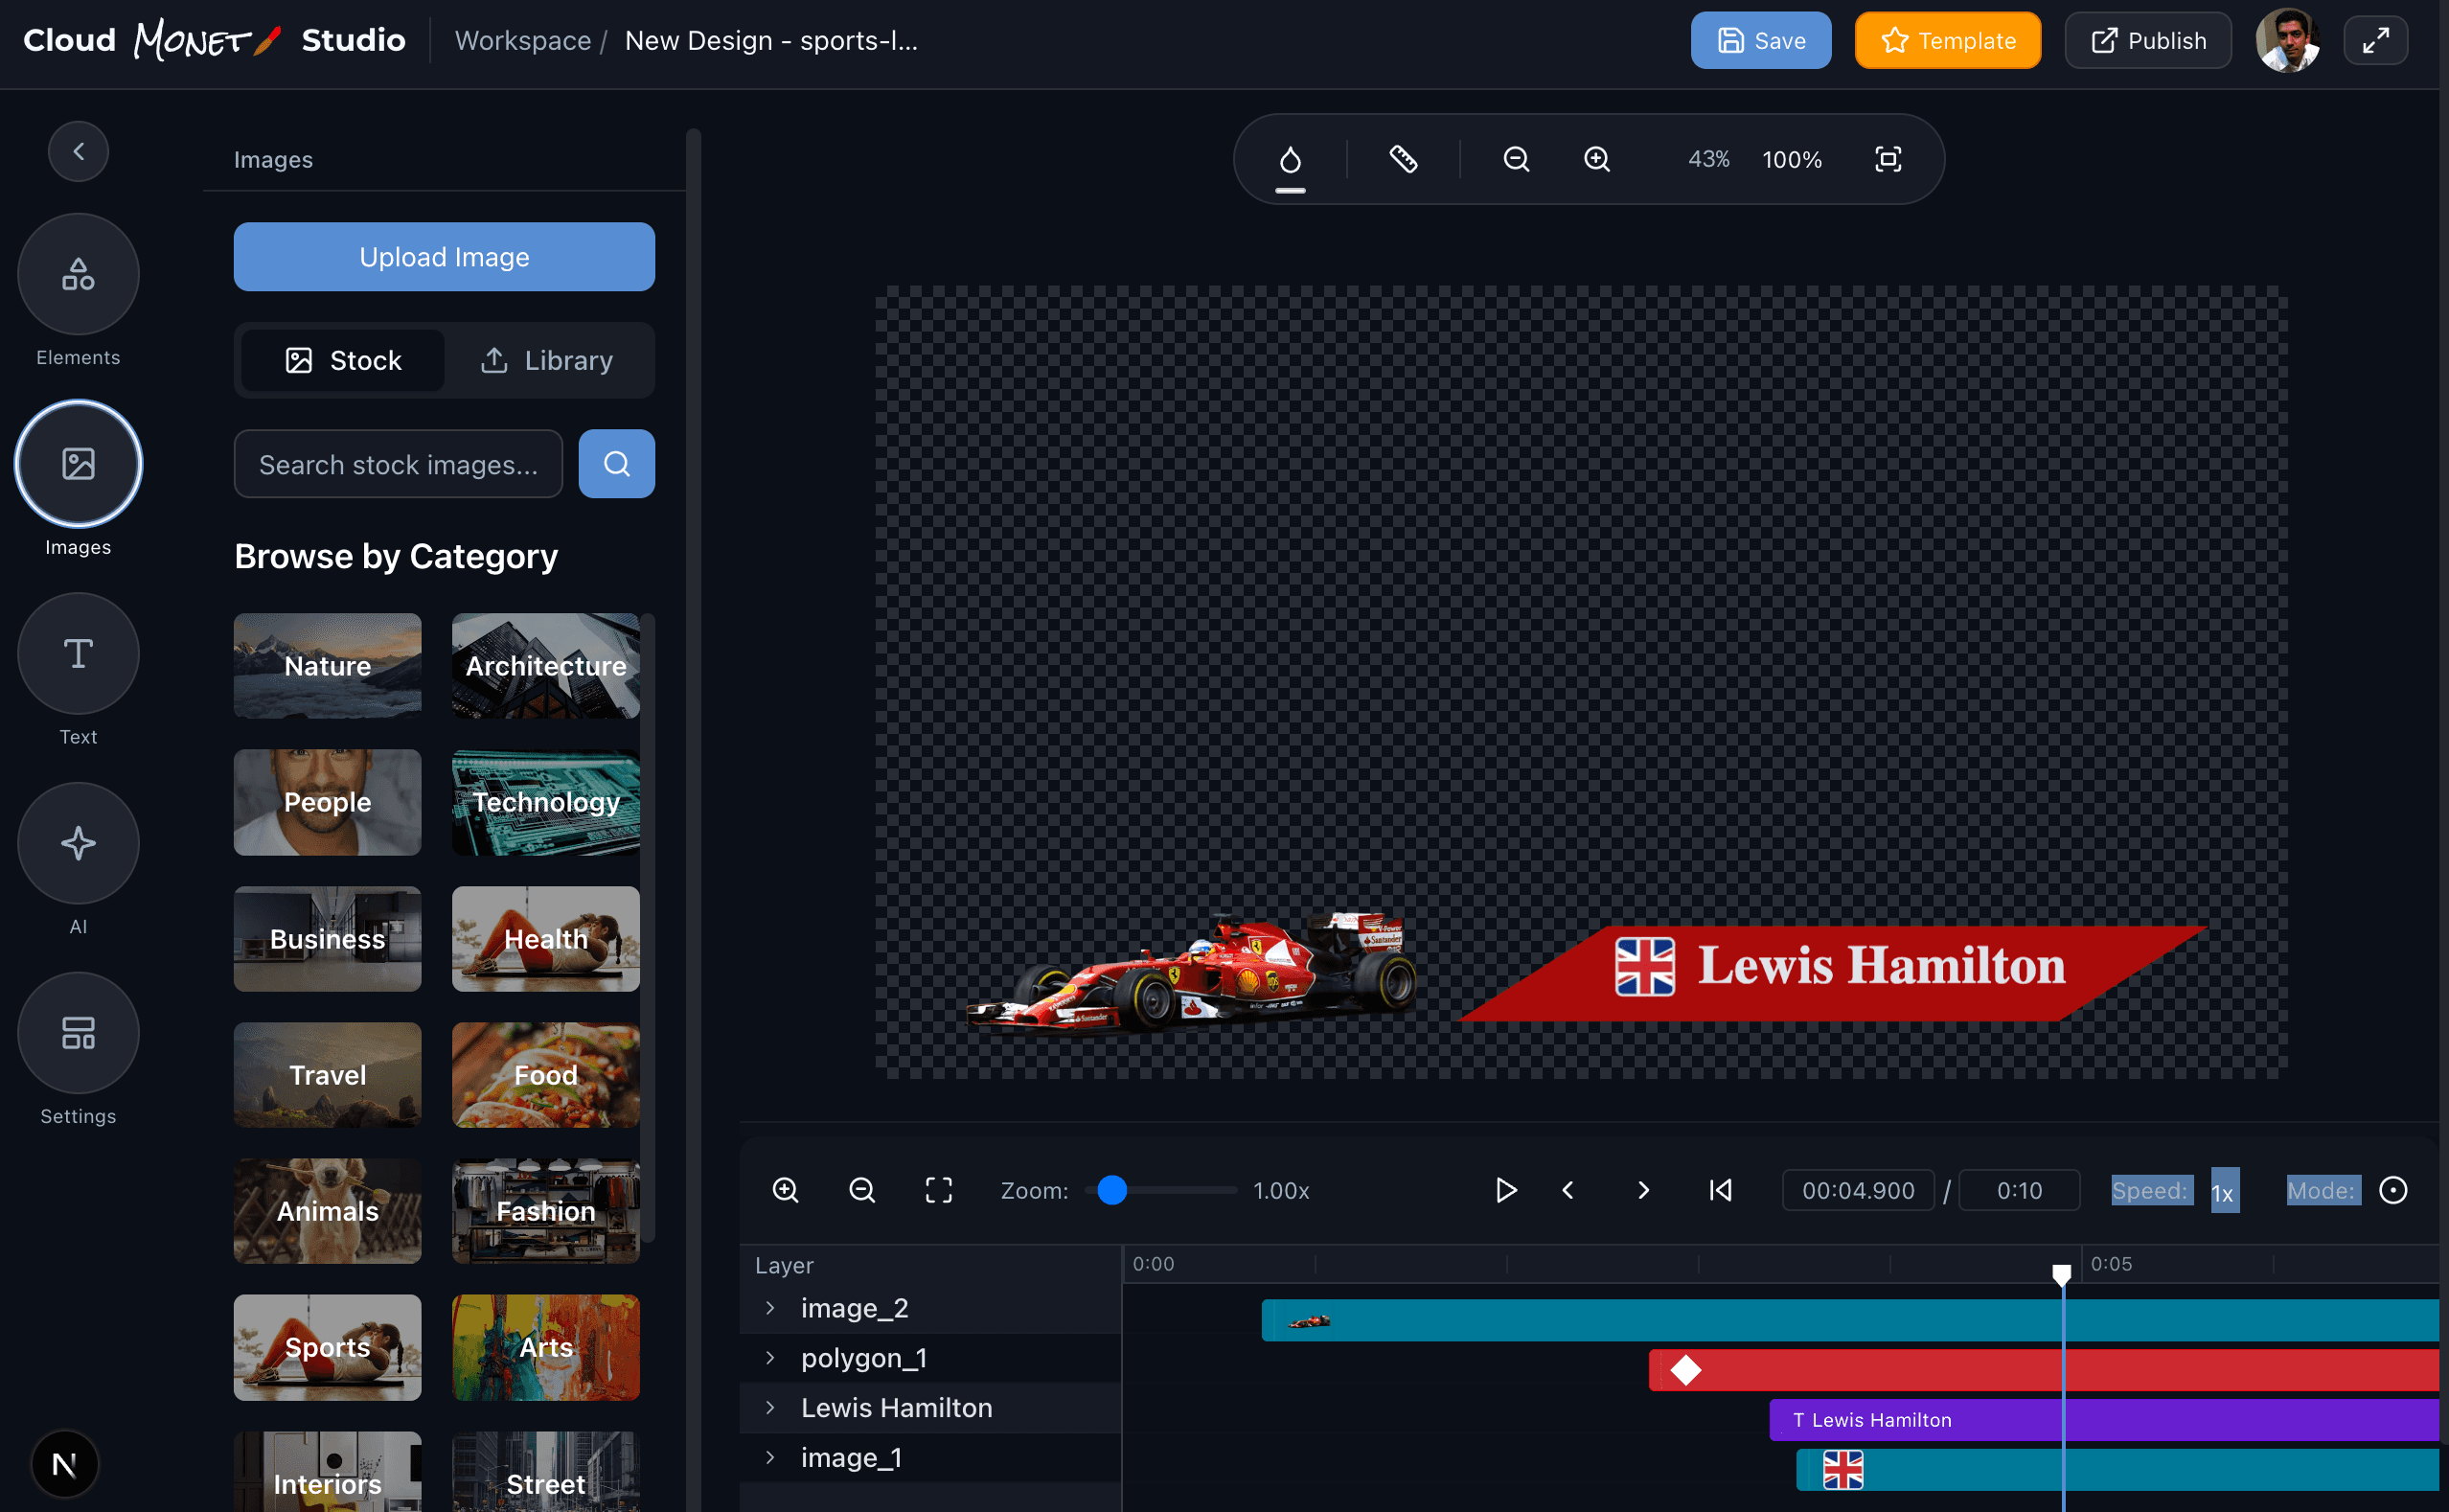The height and width of the screenshot is (1512, 2449).
Task: Expand the polygon_1 layer
Action: tap(770, 1358)
